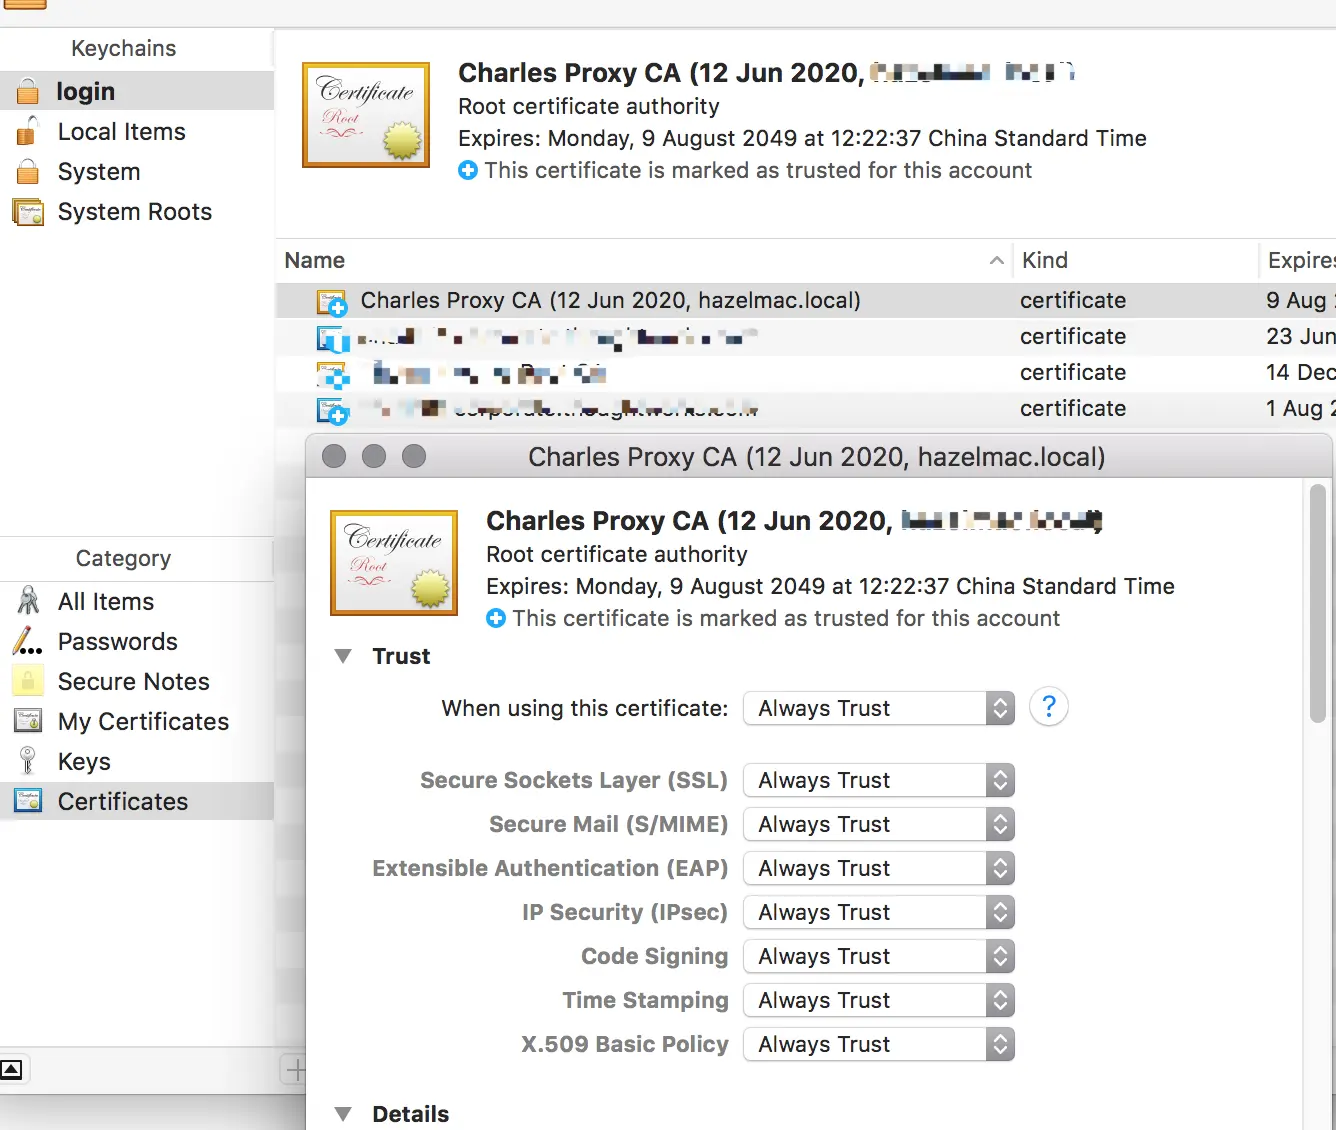Select the System keychain
1336x1130 pixels.
[137, 171]
